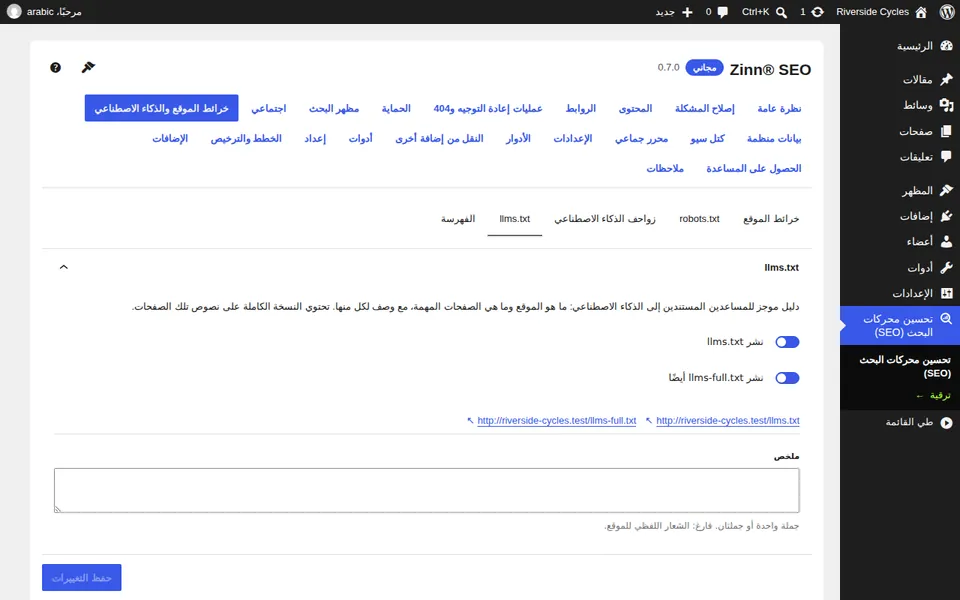Open the comments bubble icon in admin bar
Viewport: 960px width, 600px height.
tap(722, 12)
